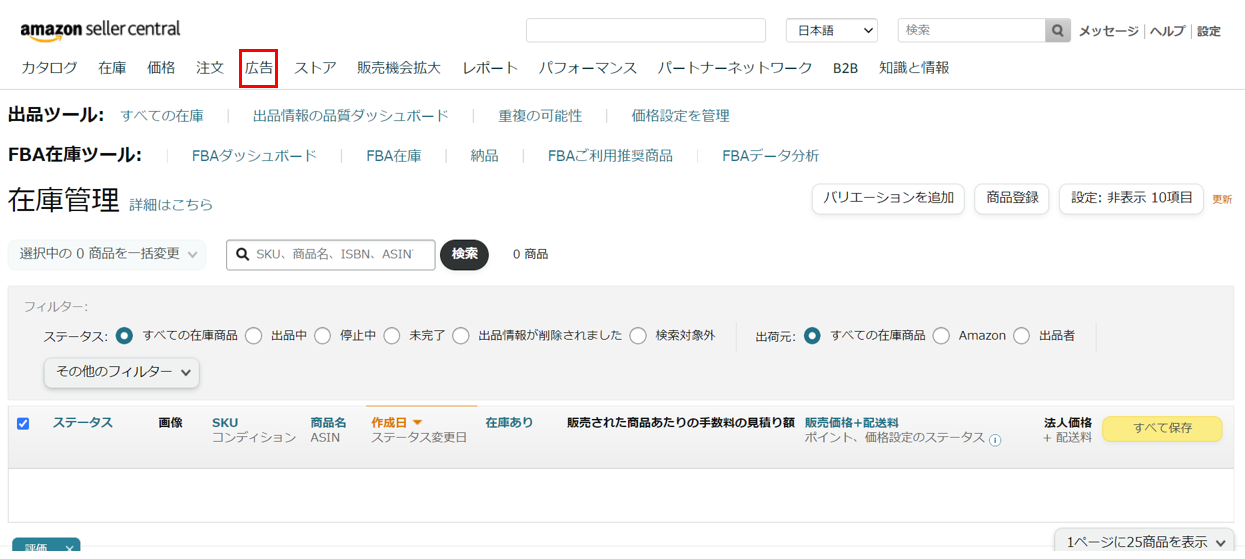The height and width of the screenshot is (559, 1245).
Task: Select 出荷元 filter すべての在庫商品
Action: [x=812, y=336]
